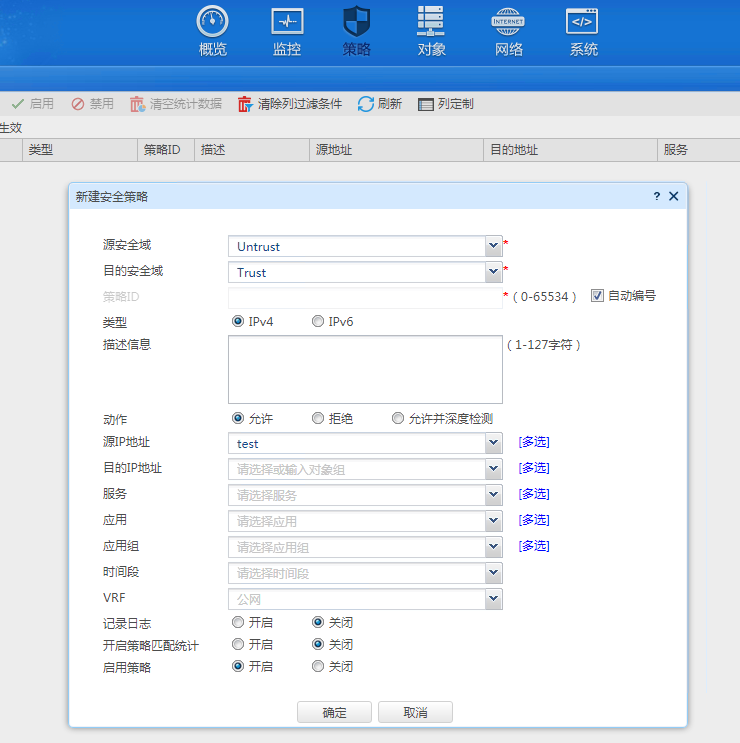The image size is (740, 743).
Task: Click the 取消 cancel button
Action: 415,712
